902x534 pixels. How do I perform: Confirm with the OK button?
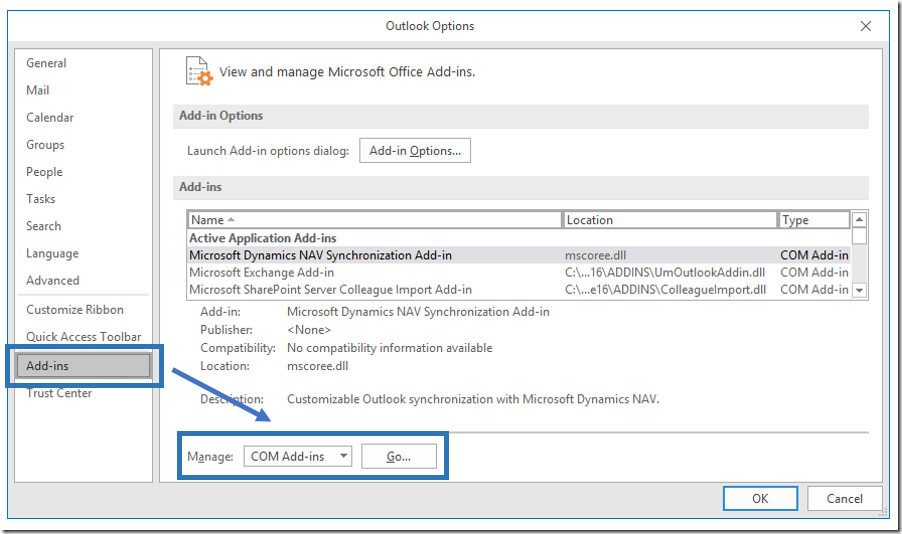pos(760,498)
